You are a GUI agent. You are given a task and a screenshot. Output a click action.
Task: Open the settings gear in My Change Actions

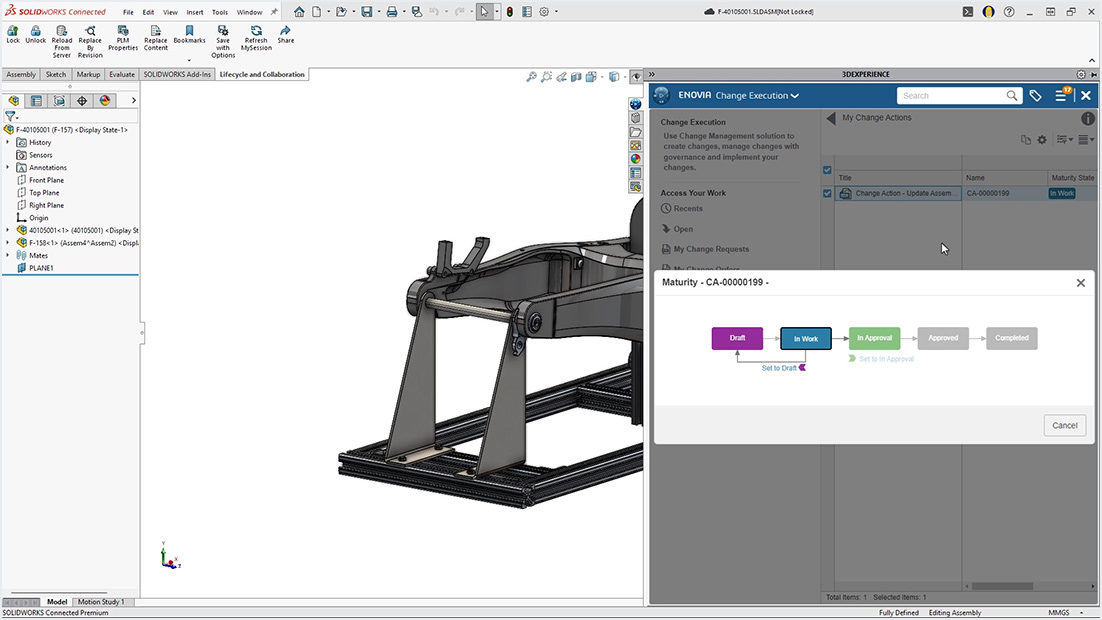(1042, 140)
